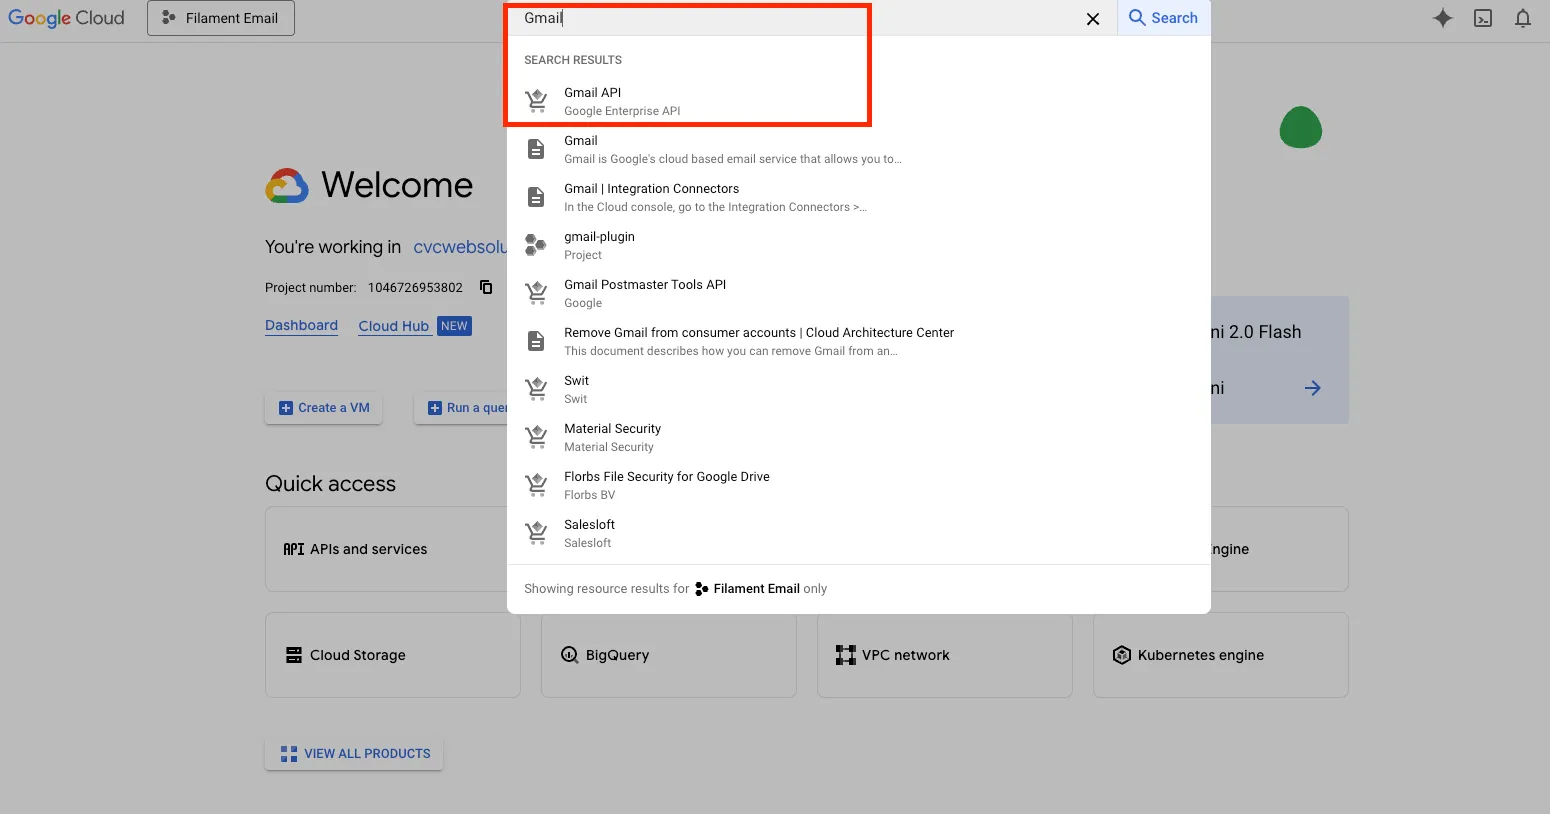Click the document icon beside Integration Connectors
The image size is (1550, 814).
click(536, 197)
